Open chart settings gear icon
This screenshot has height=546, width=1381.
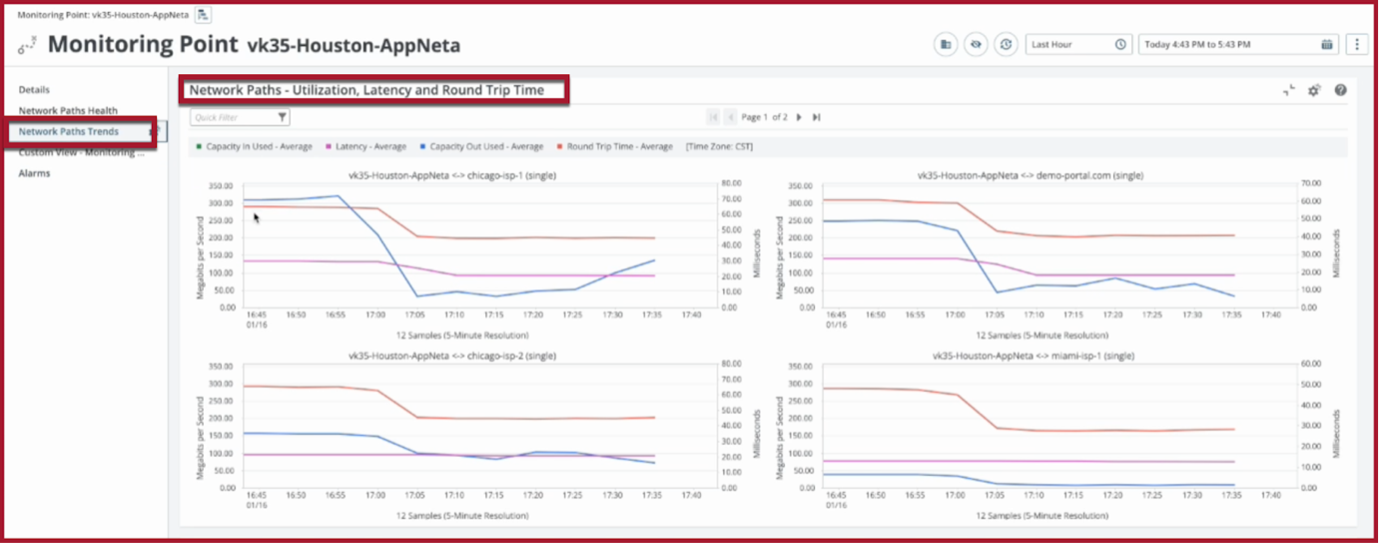[1315, 90]
